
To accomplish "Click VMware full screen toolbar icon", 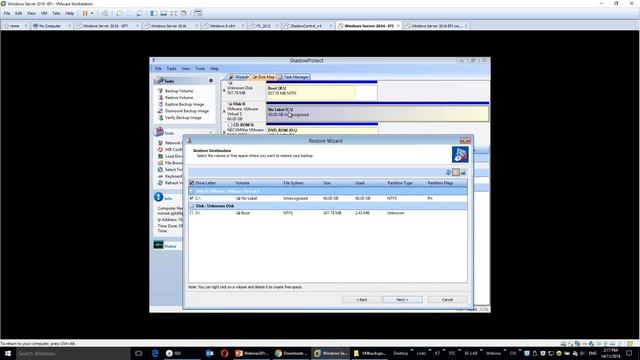I will [x=173, y=13].
